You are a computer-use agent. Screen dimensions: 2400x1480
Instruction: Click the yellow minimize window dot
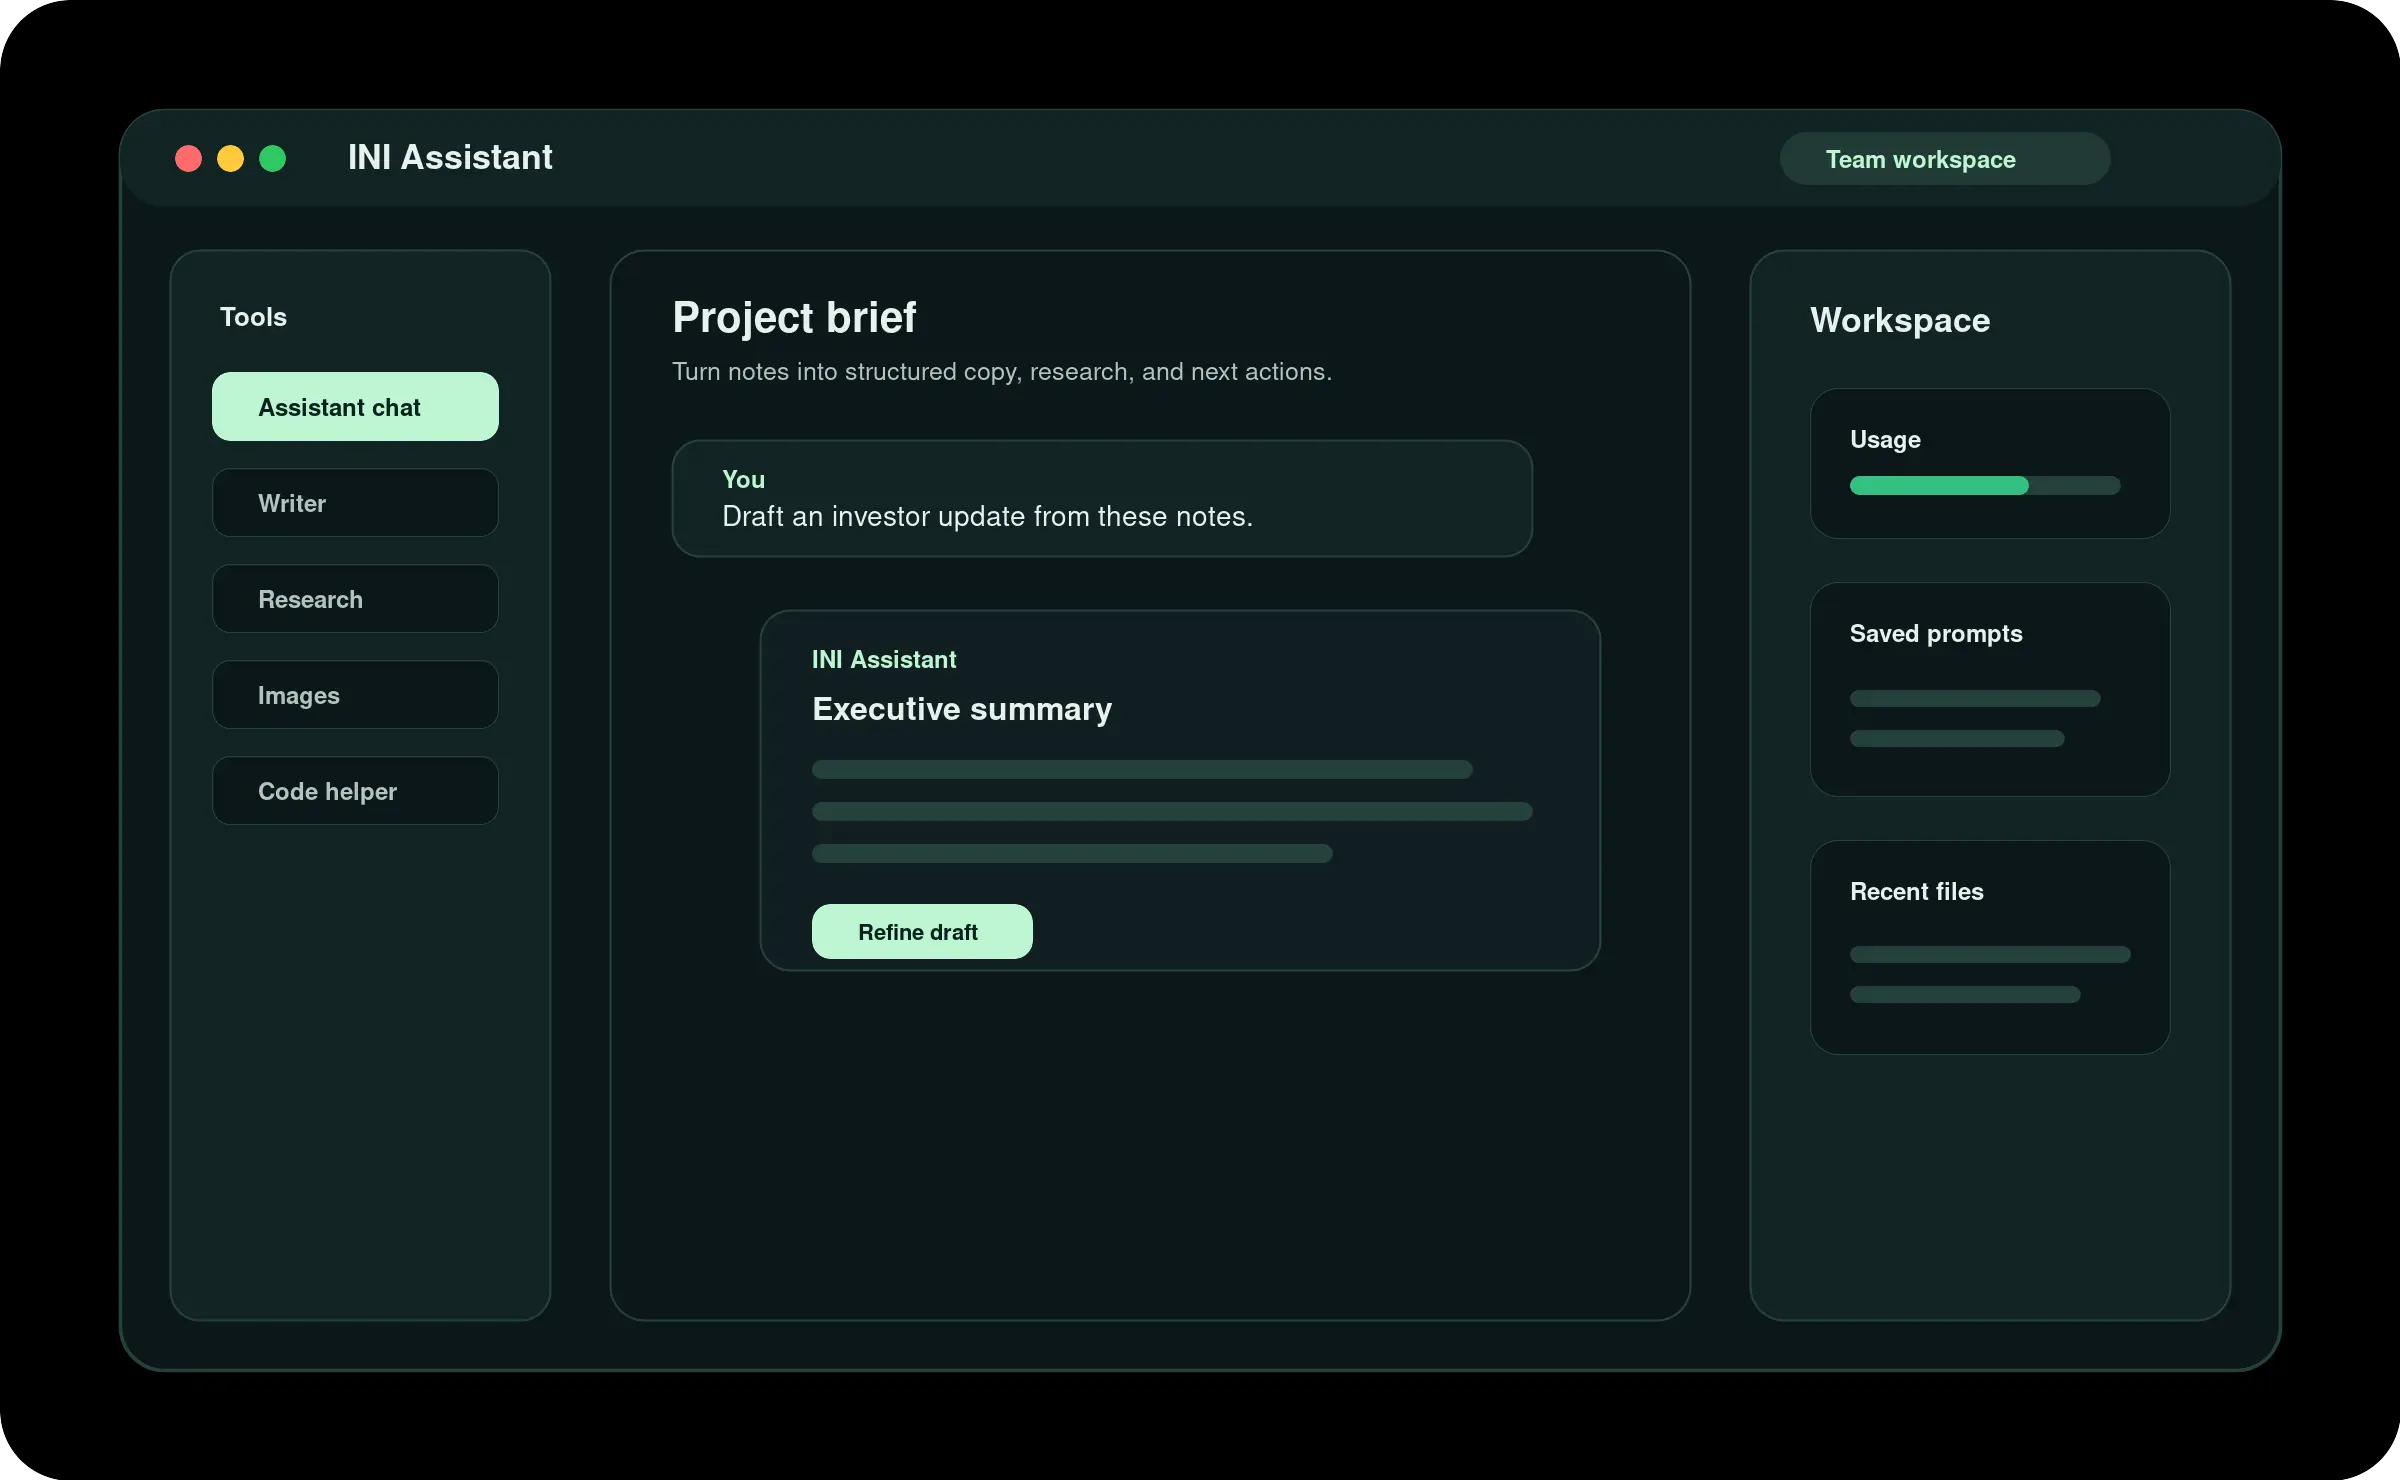pyautogui.click(x=230, y=159)
